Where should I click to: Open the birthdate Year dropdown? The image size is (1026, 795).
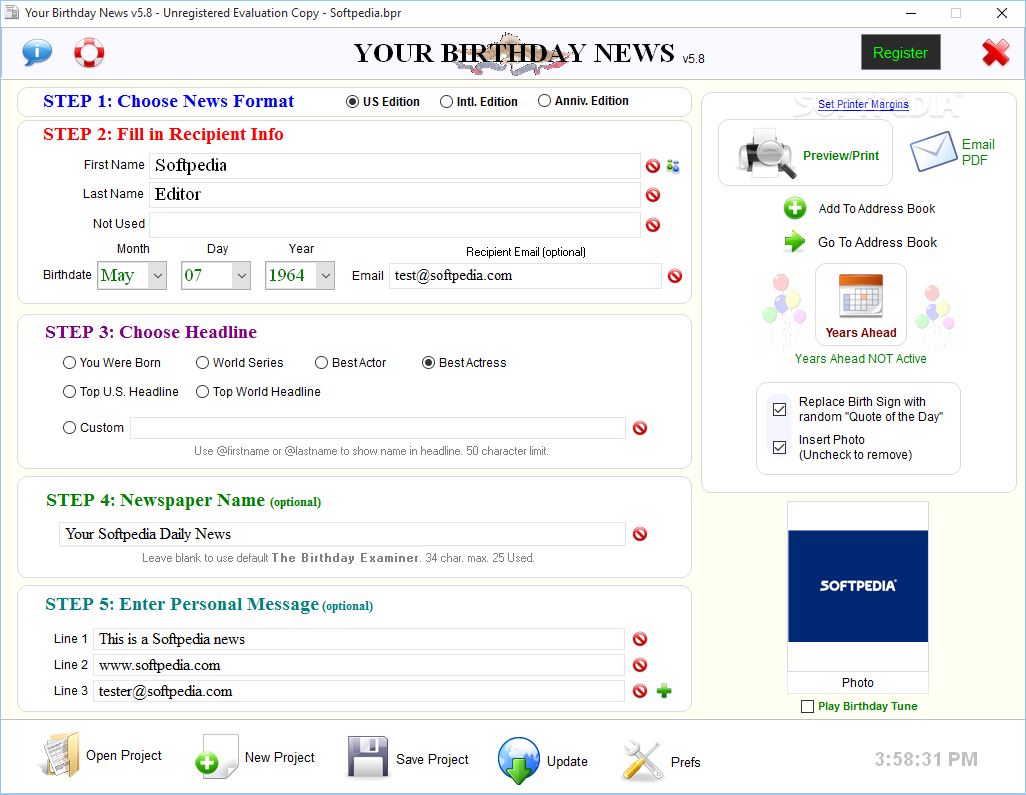[325, 275]
